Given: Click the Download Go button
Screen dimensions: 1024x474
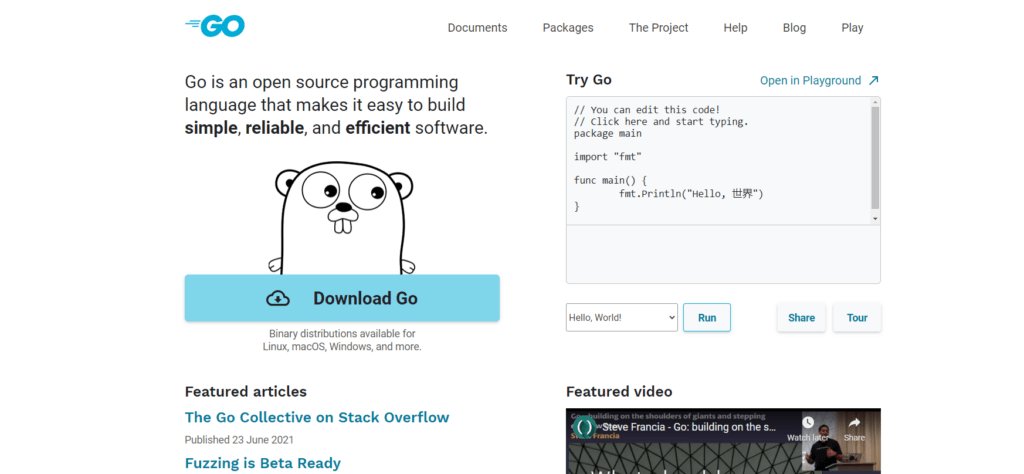Looking at the screenshot, I should (x=342, y=298).
